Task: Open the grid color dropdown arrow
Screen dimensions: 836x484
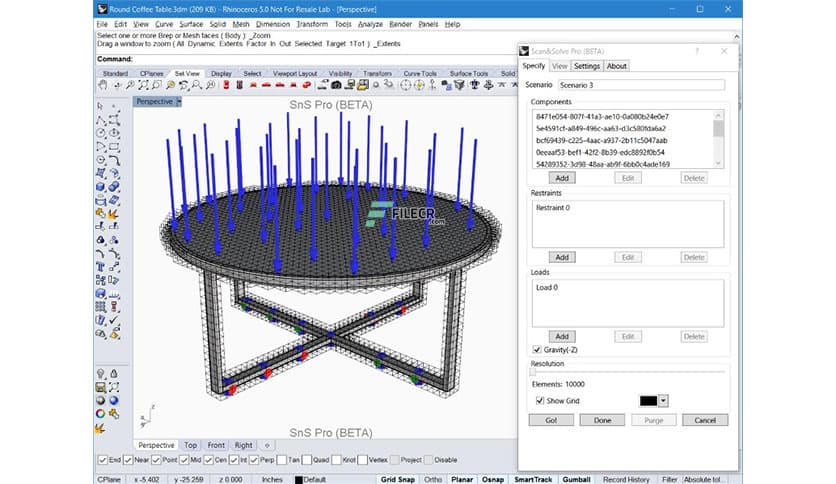Action: click(663, 401)
